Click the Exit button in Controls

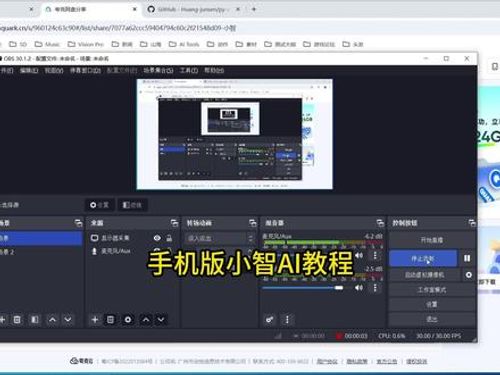click(x=432, y=319)
